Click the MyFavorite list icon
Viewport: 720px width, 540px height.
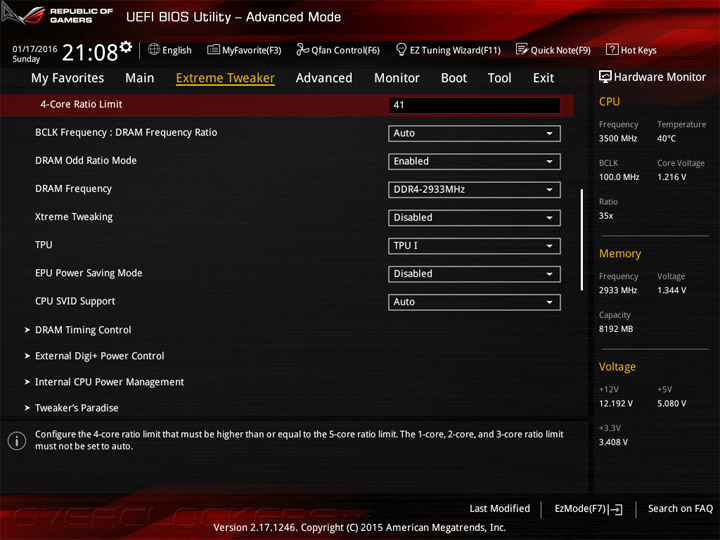213,50
